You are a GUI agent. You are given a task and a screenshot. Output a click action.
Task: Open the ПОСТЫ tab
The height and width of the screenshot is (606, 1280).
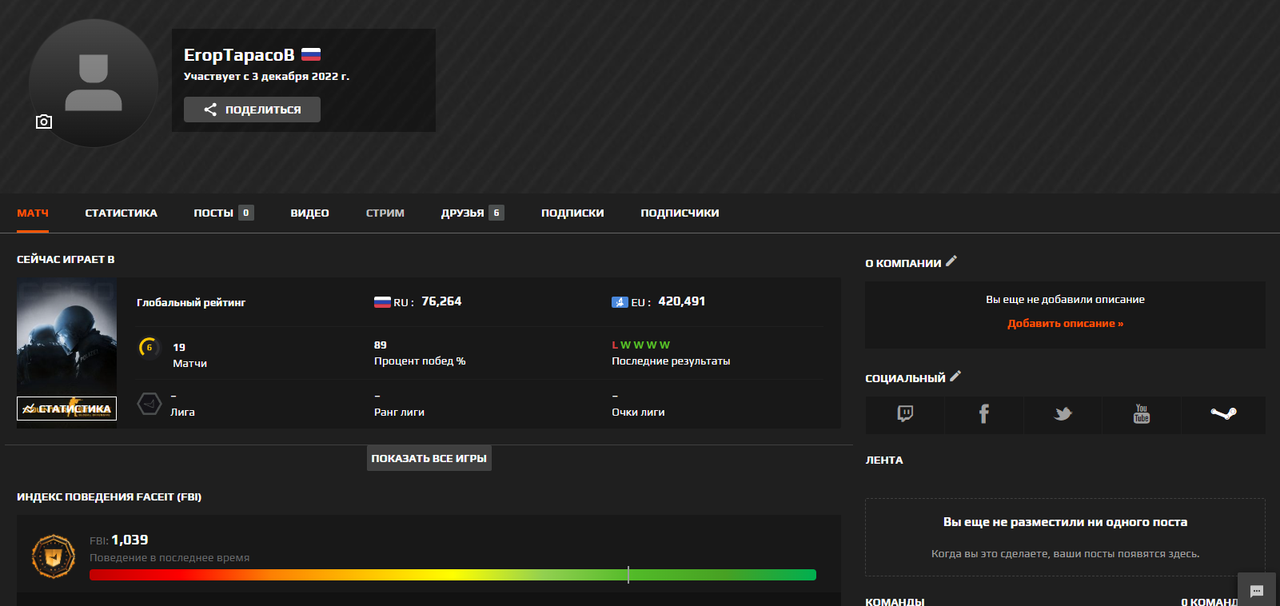tap(224, 213)
